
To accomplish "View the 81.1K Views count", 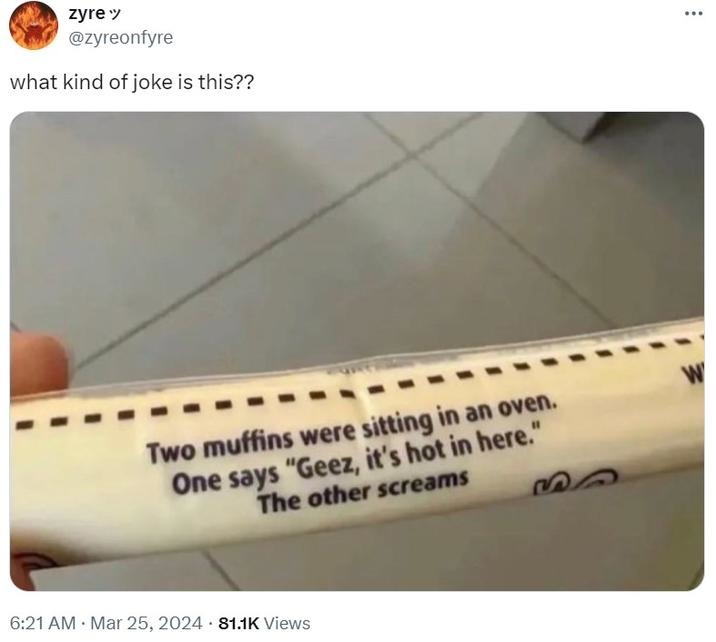I will coord(264,623).
